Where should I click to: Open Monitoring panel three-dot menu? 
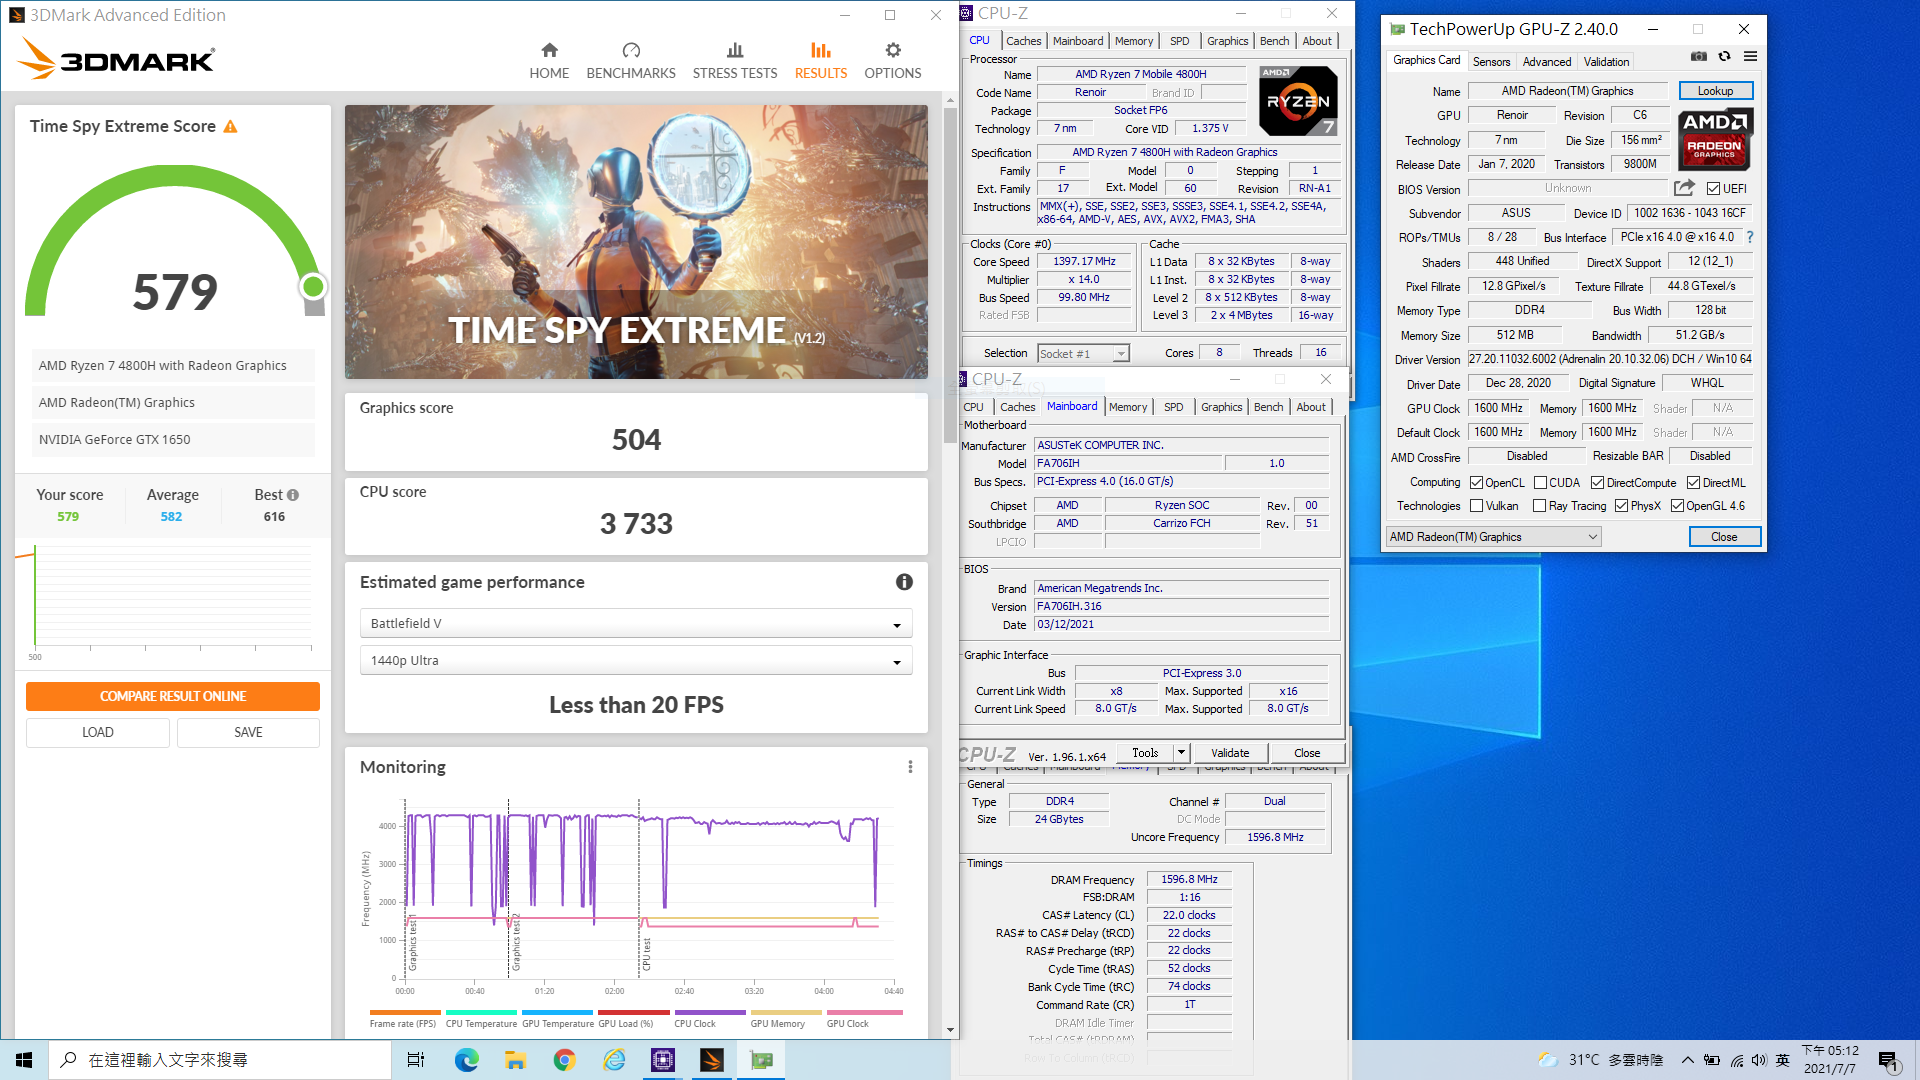click(910, 767)
